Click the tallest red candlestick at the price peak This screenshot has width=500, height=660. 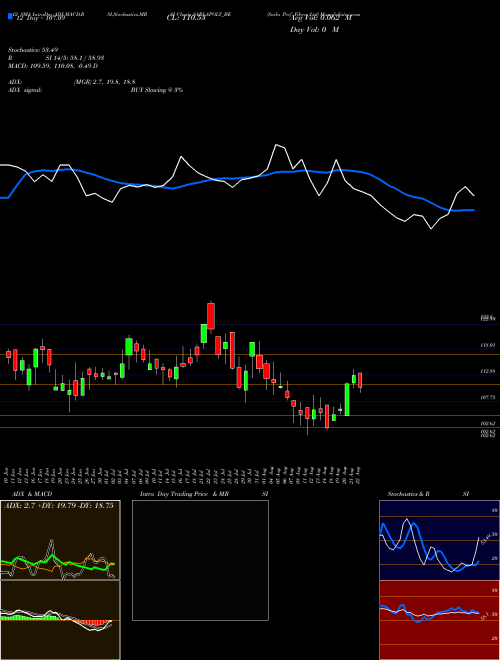[211, 316]
